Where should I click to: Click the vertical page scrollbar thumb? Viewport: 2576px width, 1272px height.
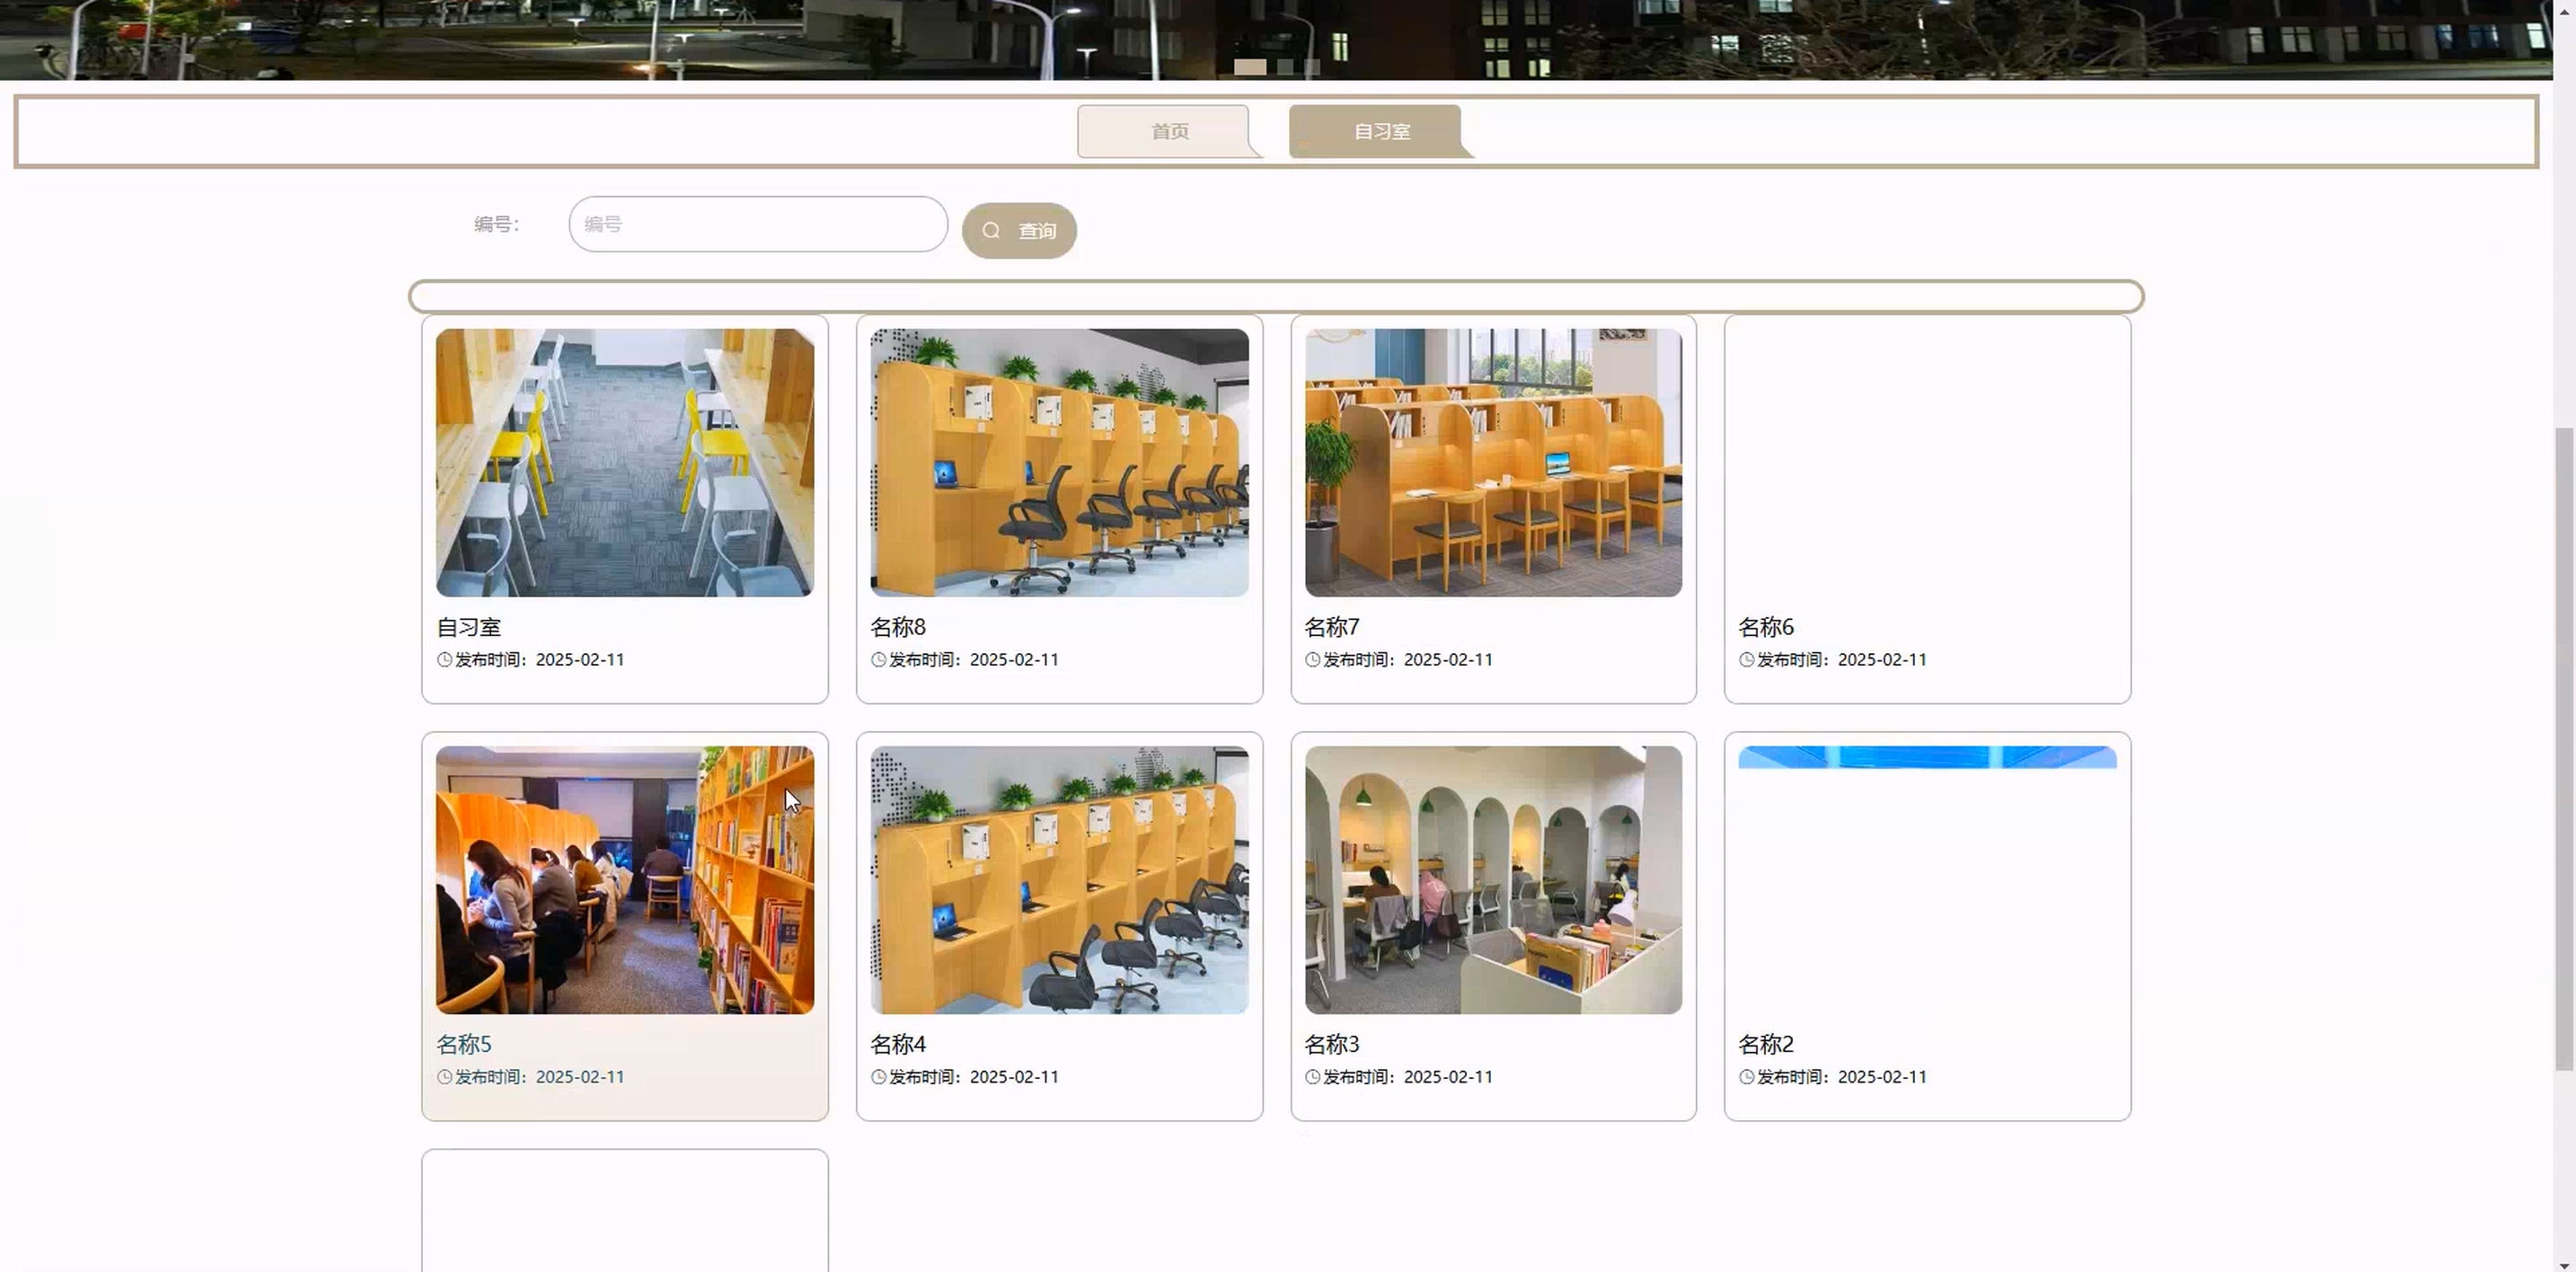point(2564,750)
